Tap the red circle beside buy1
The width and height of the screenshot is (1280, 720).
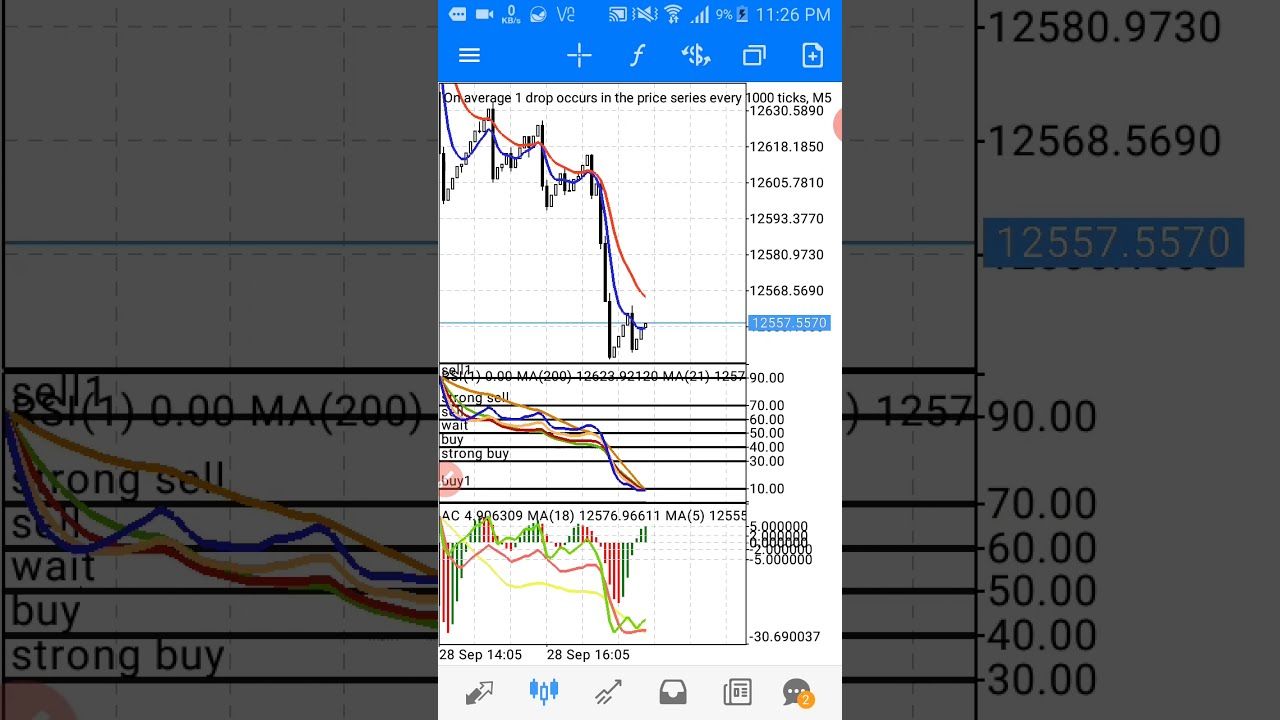pyautogui.click(x=448, y=480)
